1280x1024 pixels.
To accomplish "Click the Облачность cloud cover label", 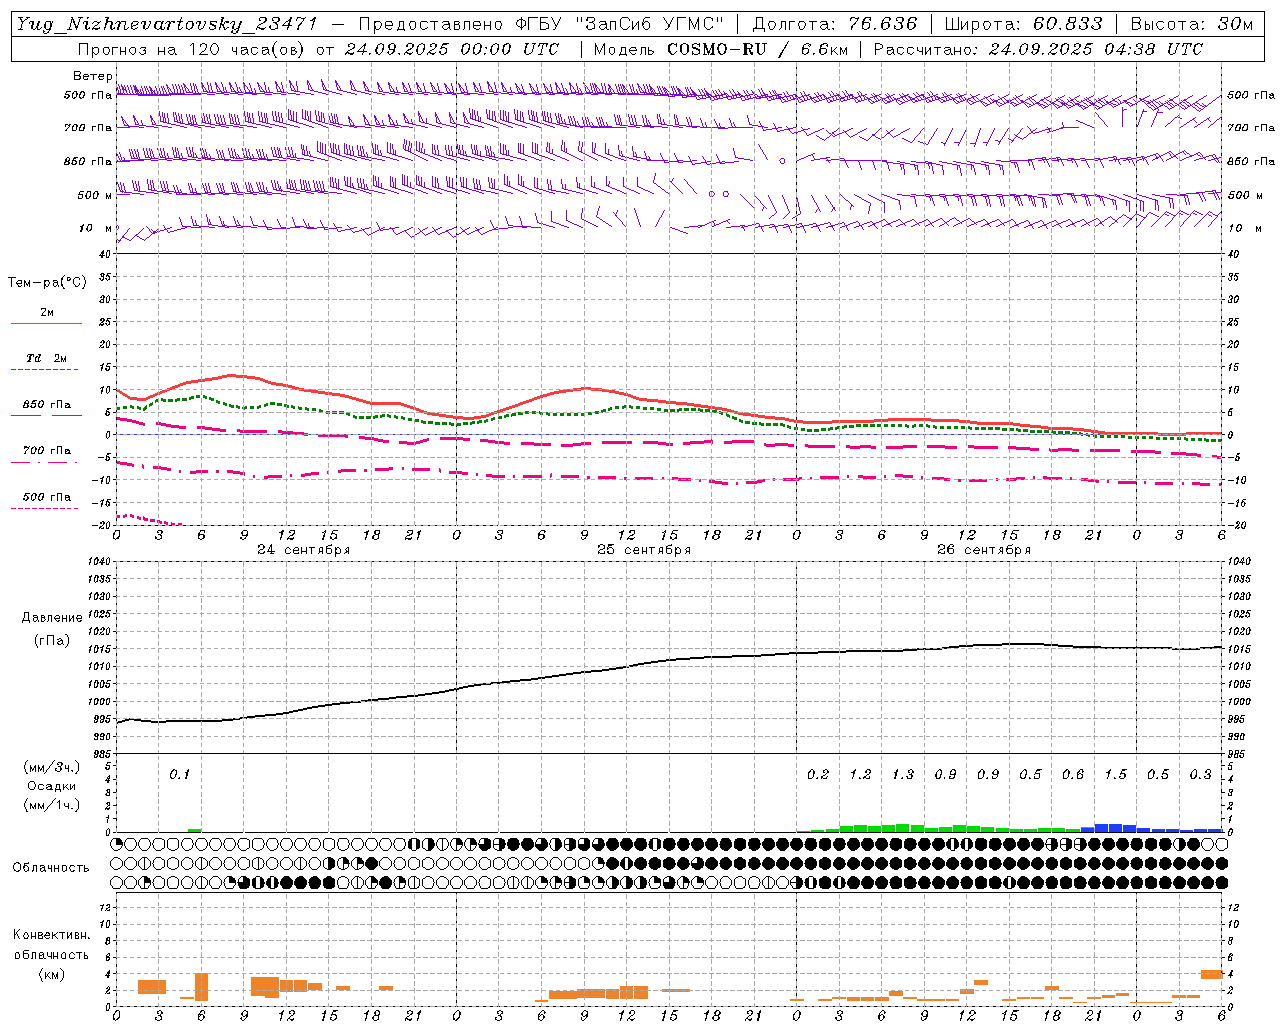I will [x=51, y=867].
